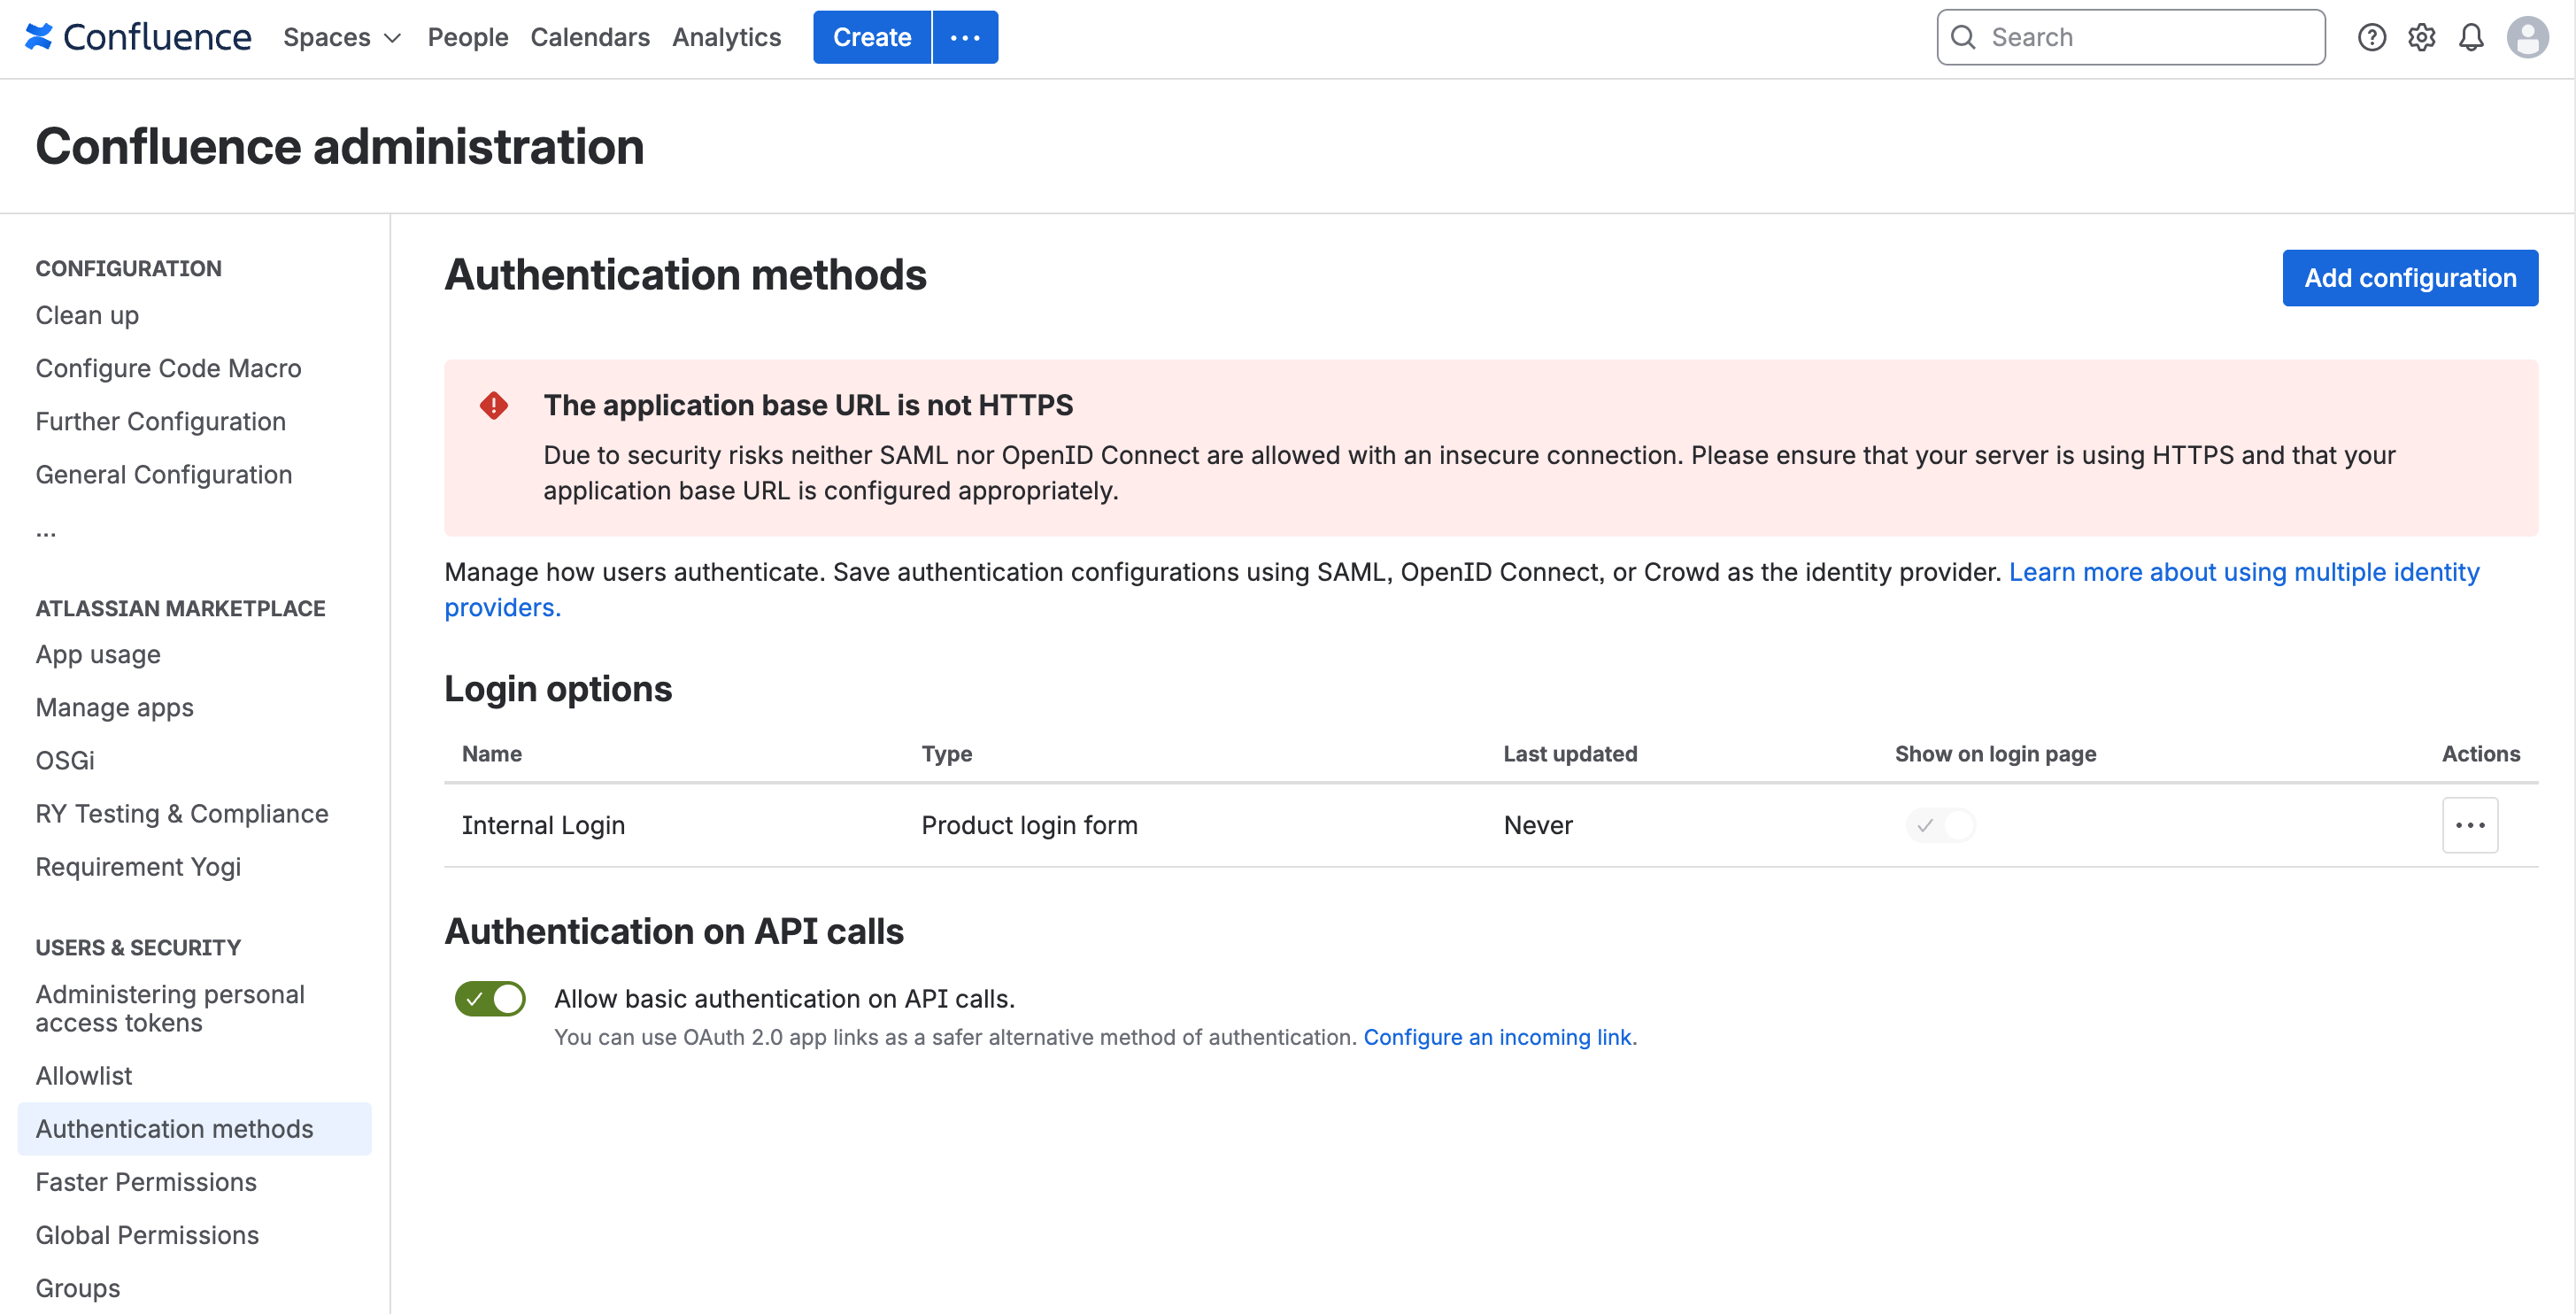2576x1314 pixels.
Task: Open App usage
Action: pos(98,654)
